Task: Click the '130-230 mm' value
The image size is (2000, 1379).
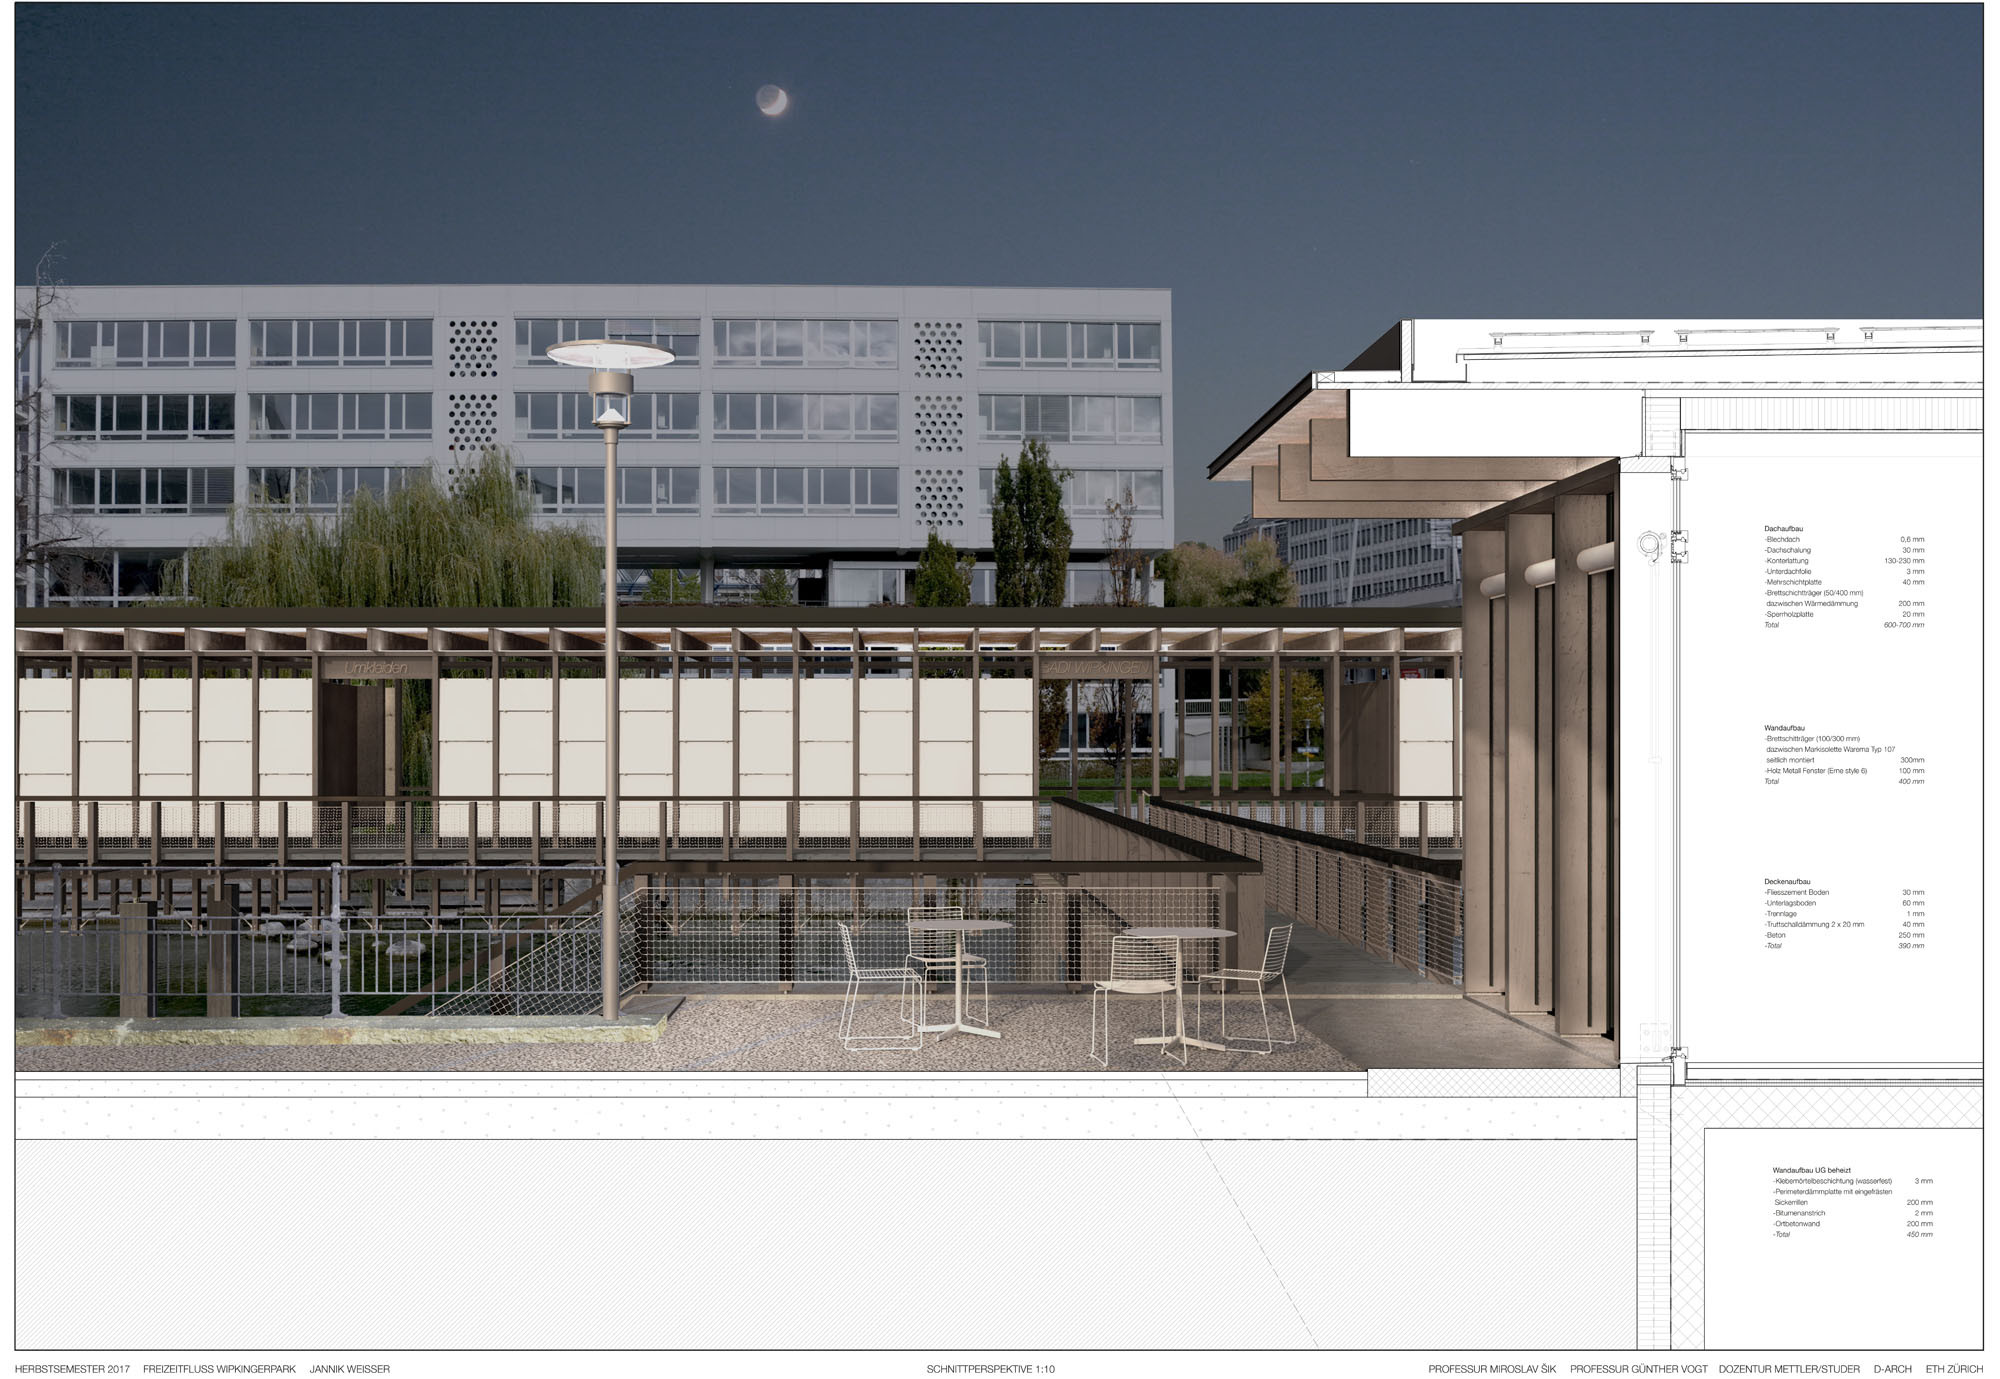Action: pos(1904,561)
